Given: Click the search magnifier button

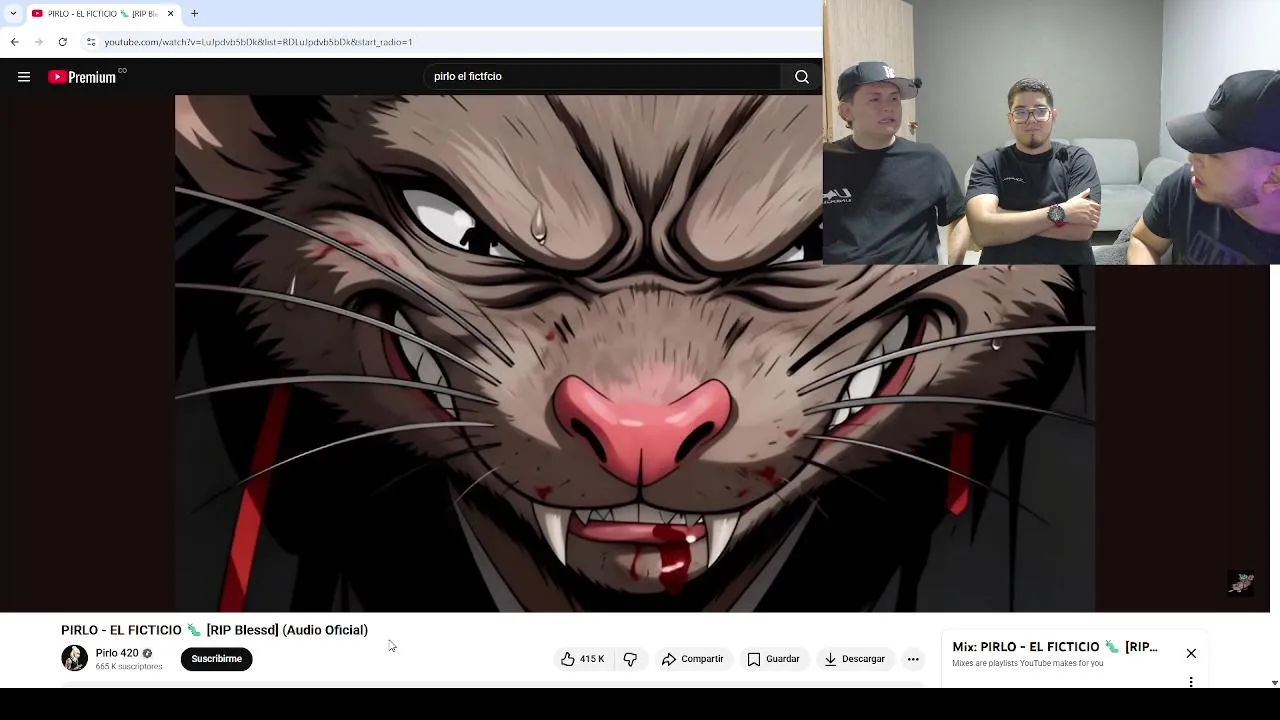Looking at the screenshot, I should click(802, 77).
